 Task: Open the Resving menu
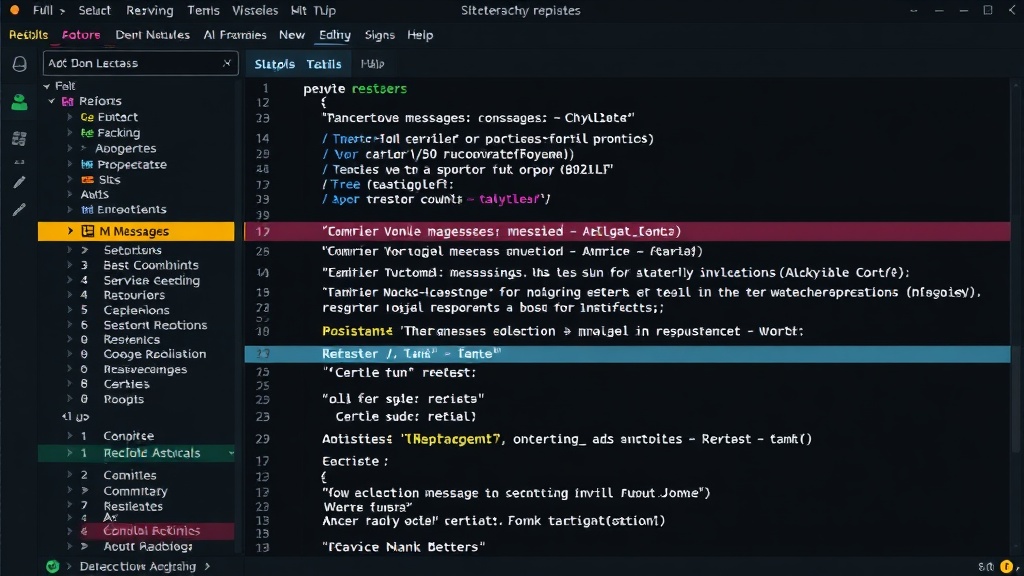[x=150, y=10]
